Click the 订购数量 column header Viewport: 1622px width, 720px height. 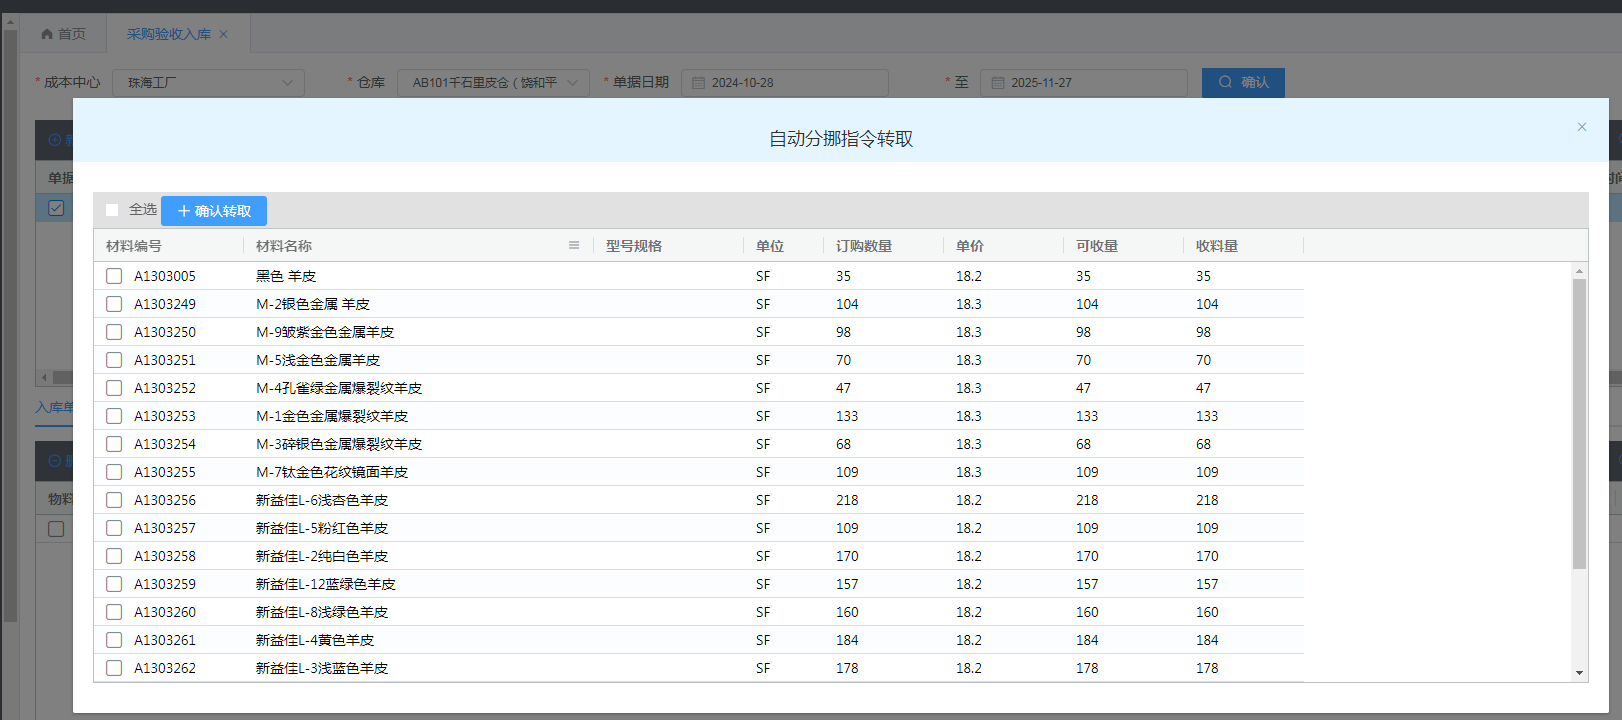[864, 246]
